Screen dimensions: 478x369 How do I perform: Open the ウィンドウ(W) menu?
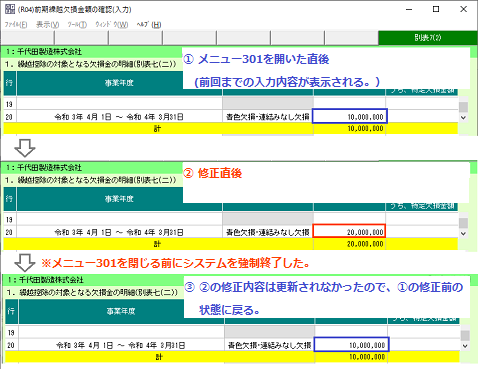[112, 25]
